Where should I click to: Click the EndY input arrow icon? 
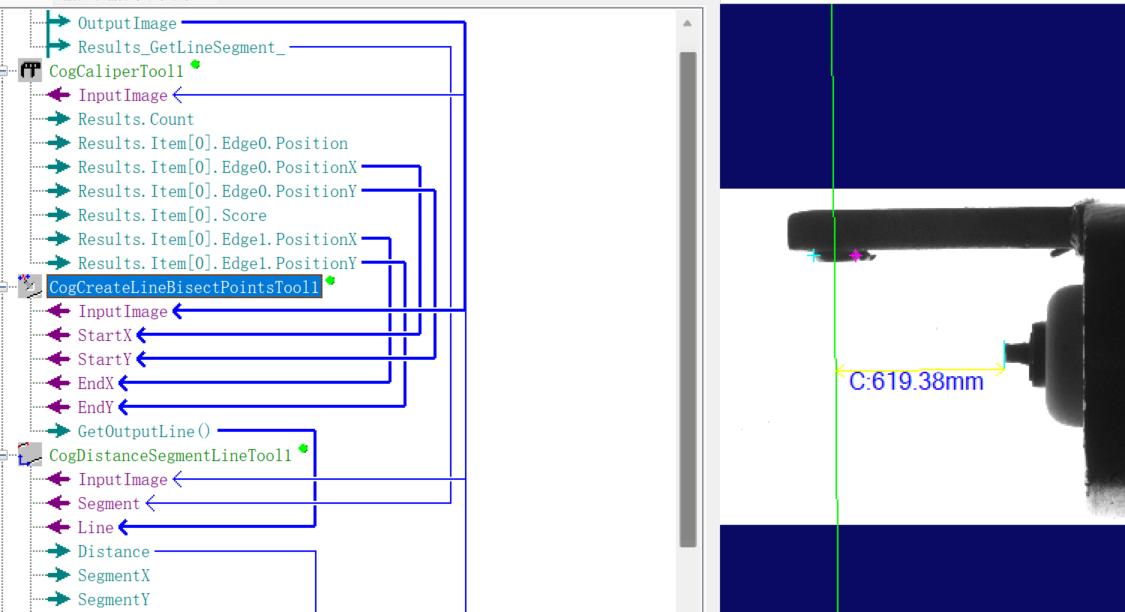(x=58, y=407)
